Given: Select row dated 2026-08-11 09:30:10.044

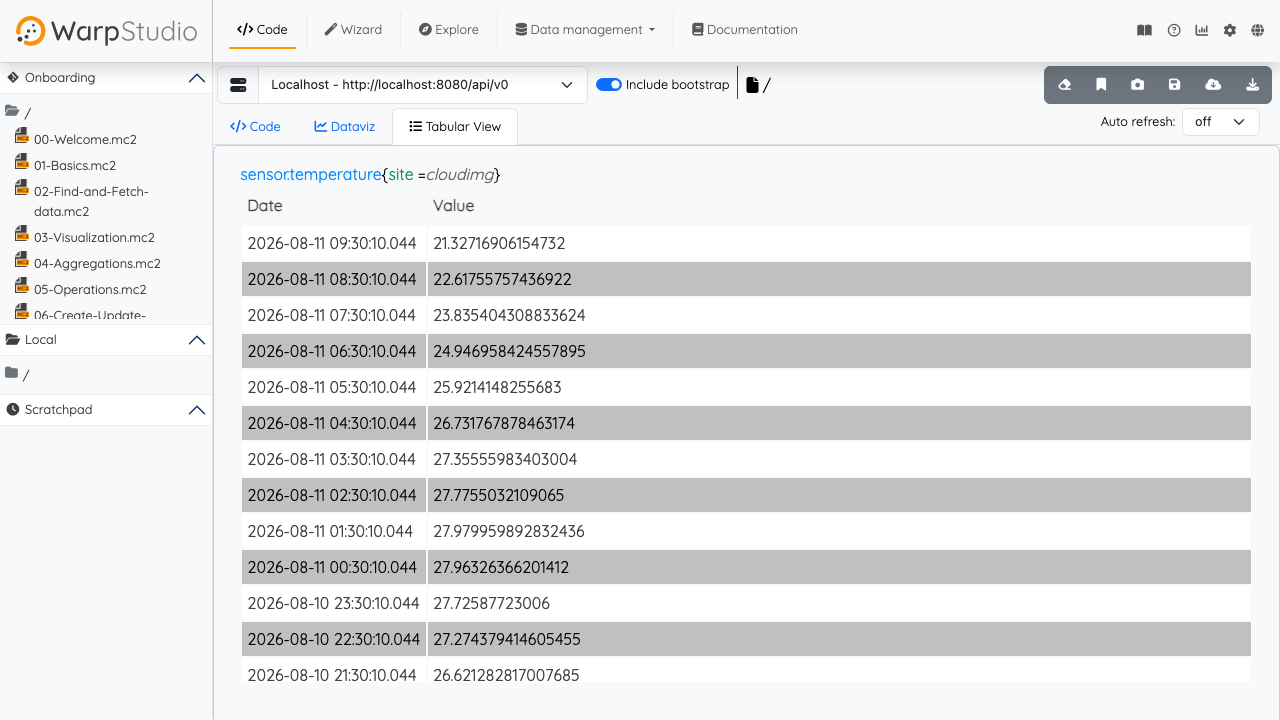Looking at the screenshot, I should [746, 243].
